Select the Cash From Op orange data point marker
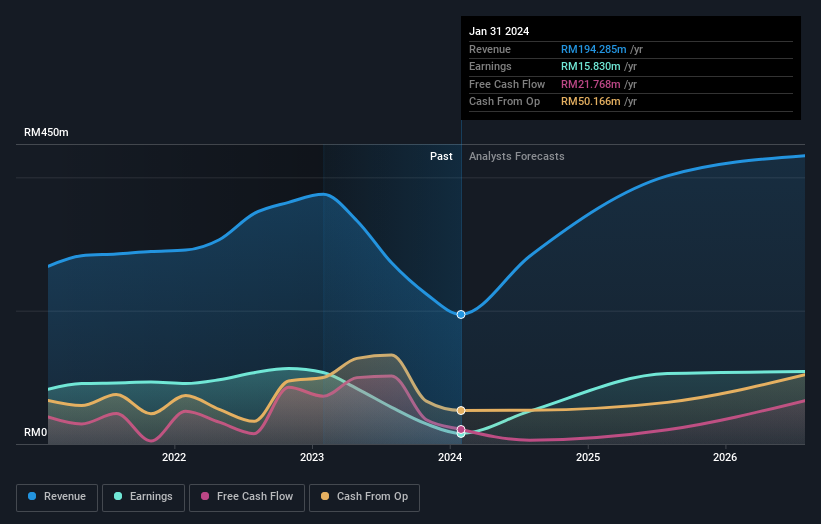This screenshot has height=524, width=821. pyautogui.click(x=461, y=410)
